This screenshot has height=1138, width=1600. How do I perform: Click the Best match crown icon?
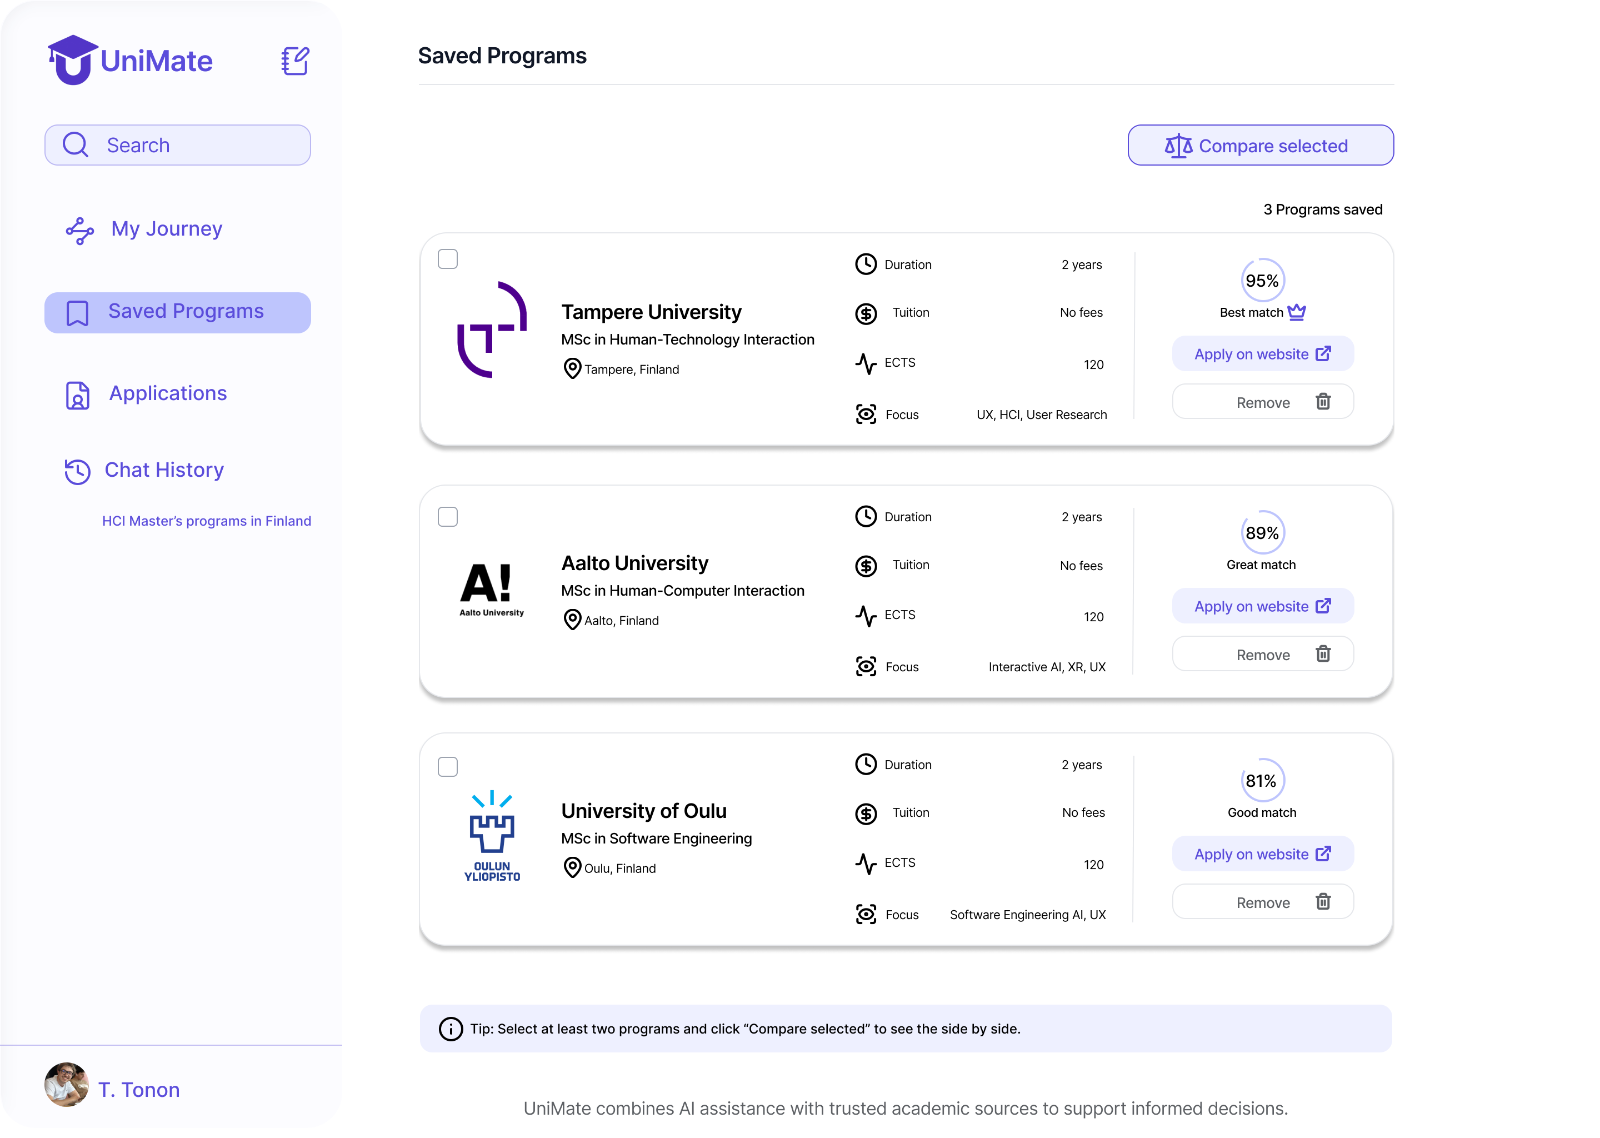[1296, 312]
